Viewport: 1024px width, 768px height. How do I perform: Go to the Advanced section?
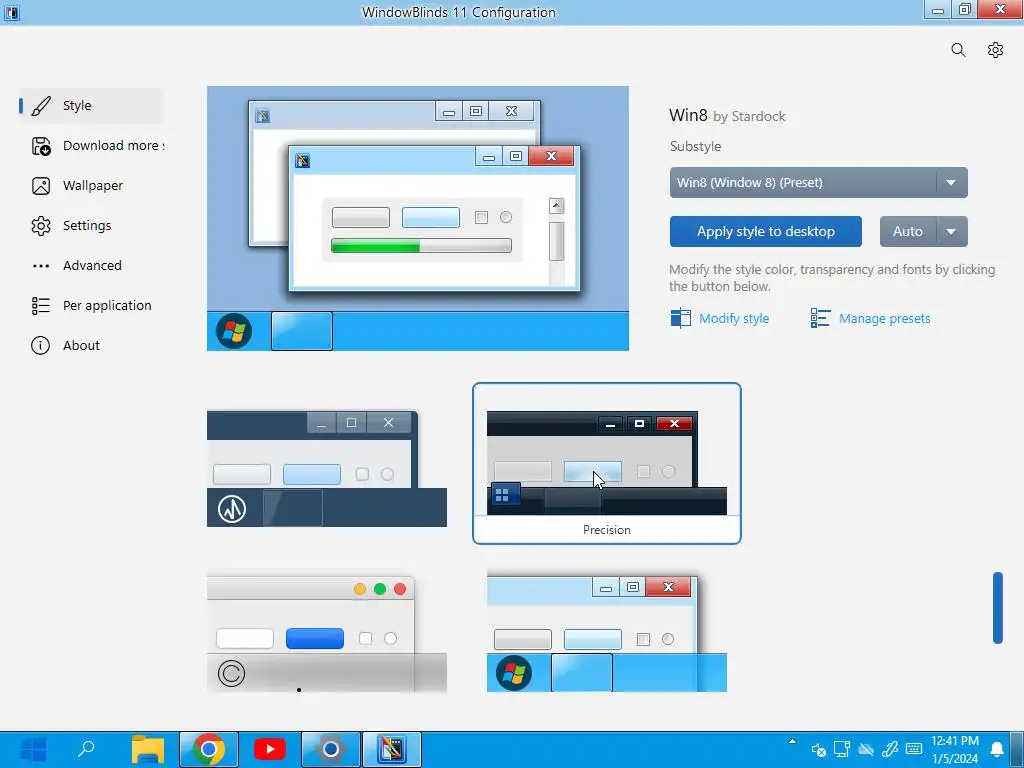(x=91, y=266)
